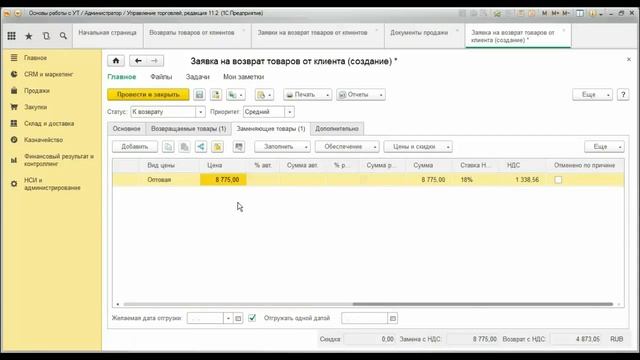Open the History icon in top panel
This screenshot has height=360, width=640.
coord(46,36)
